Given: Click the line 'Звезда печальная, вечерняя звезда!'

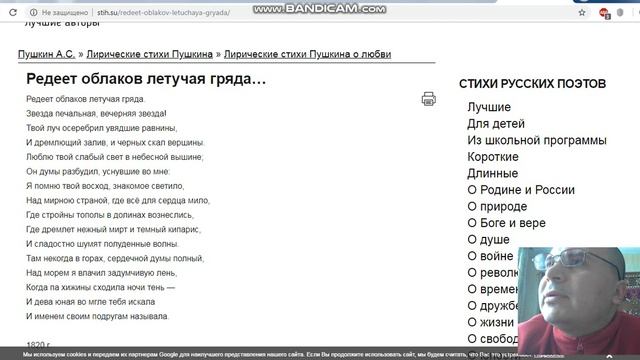Looking at the screenshot, I should [96, 113].
